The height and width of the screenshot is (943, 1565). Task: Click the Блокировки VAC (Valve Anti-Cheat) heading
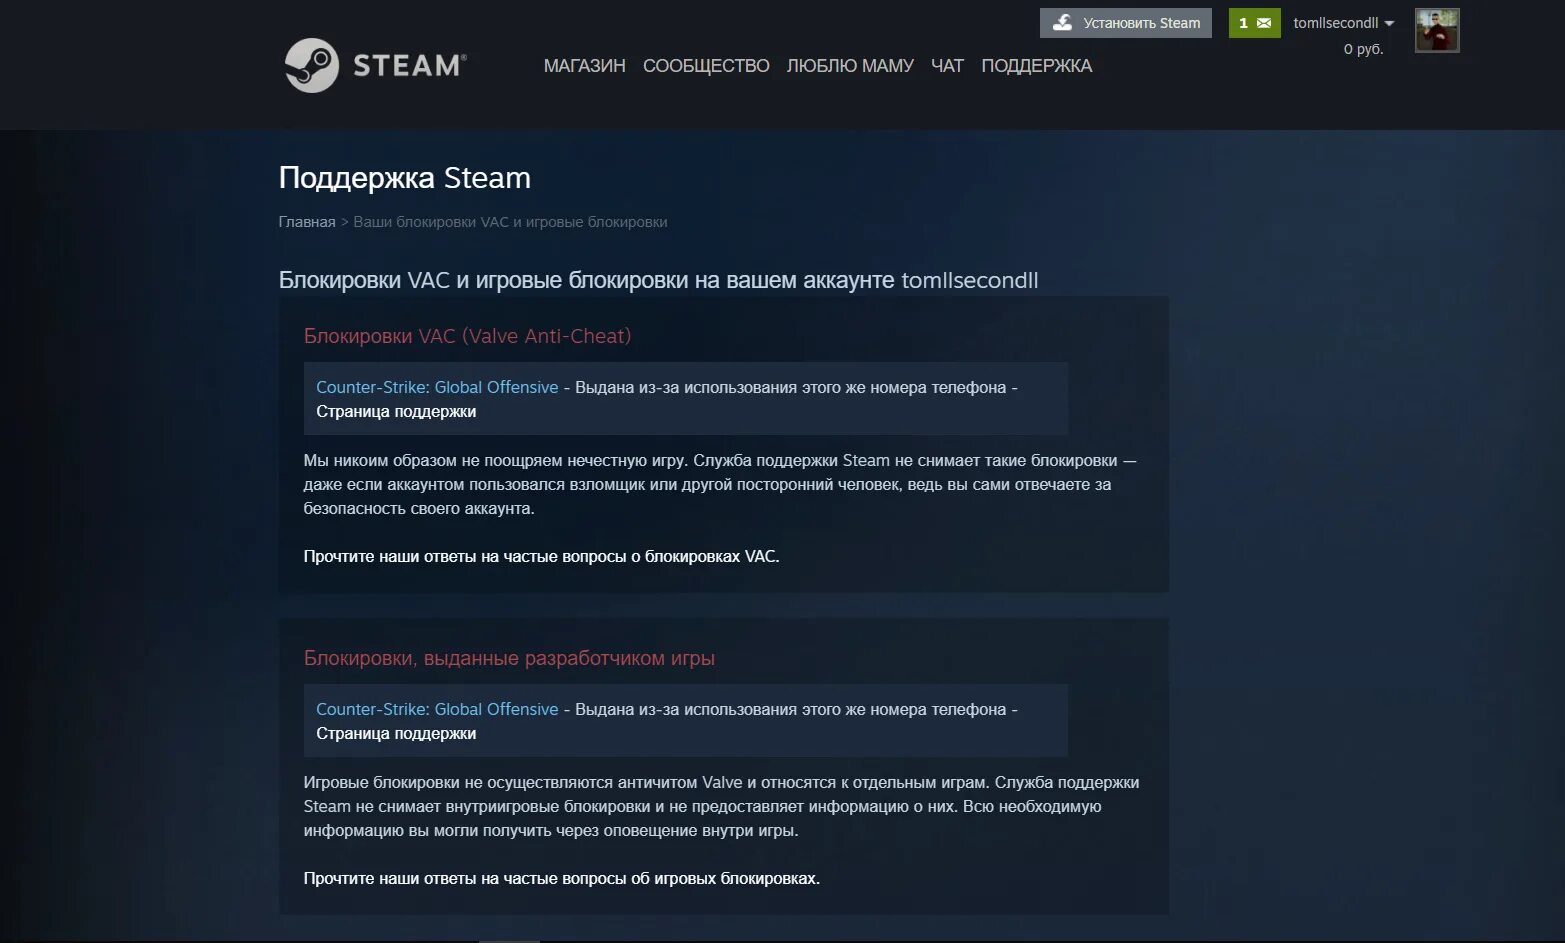click(x=467, y=336)
